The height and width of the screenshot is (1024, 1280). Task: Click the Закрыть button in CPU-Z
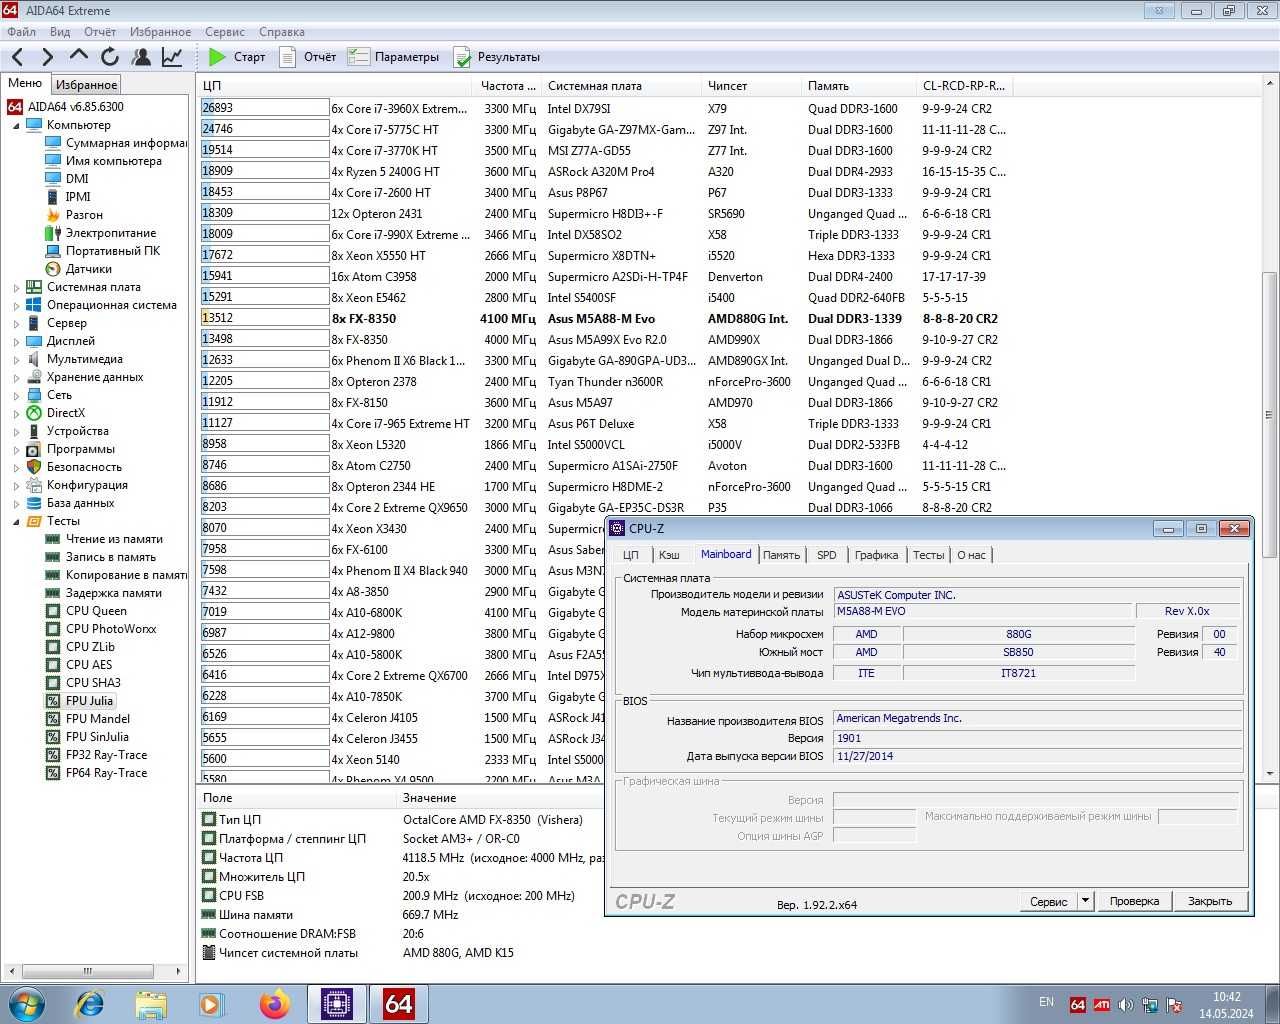(1210, 901)
